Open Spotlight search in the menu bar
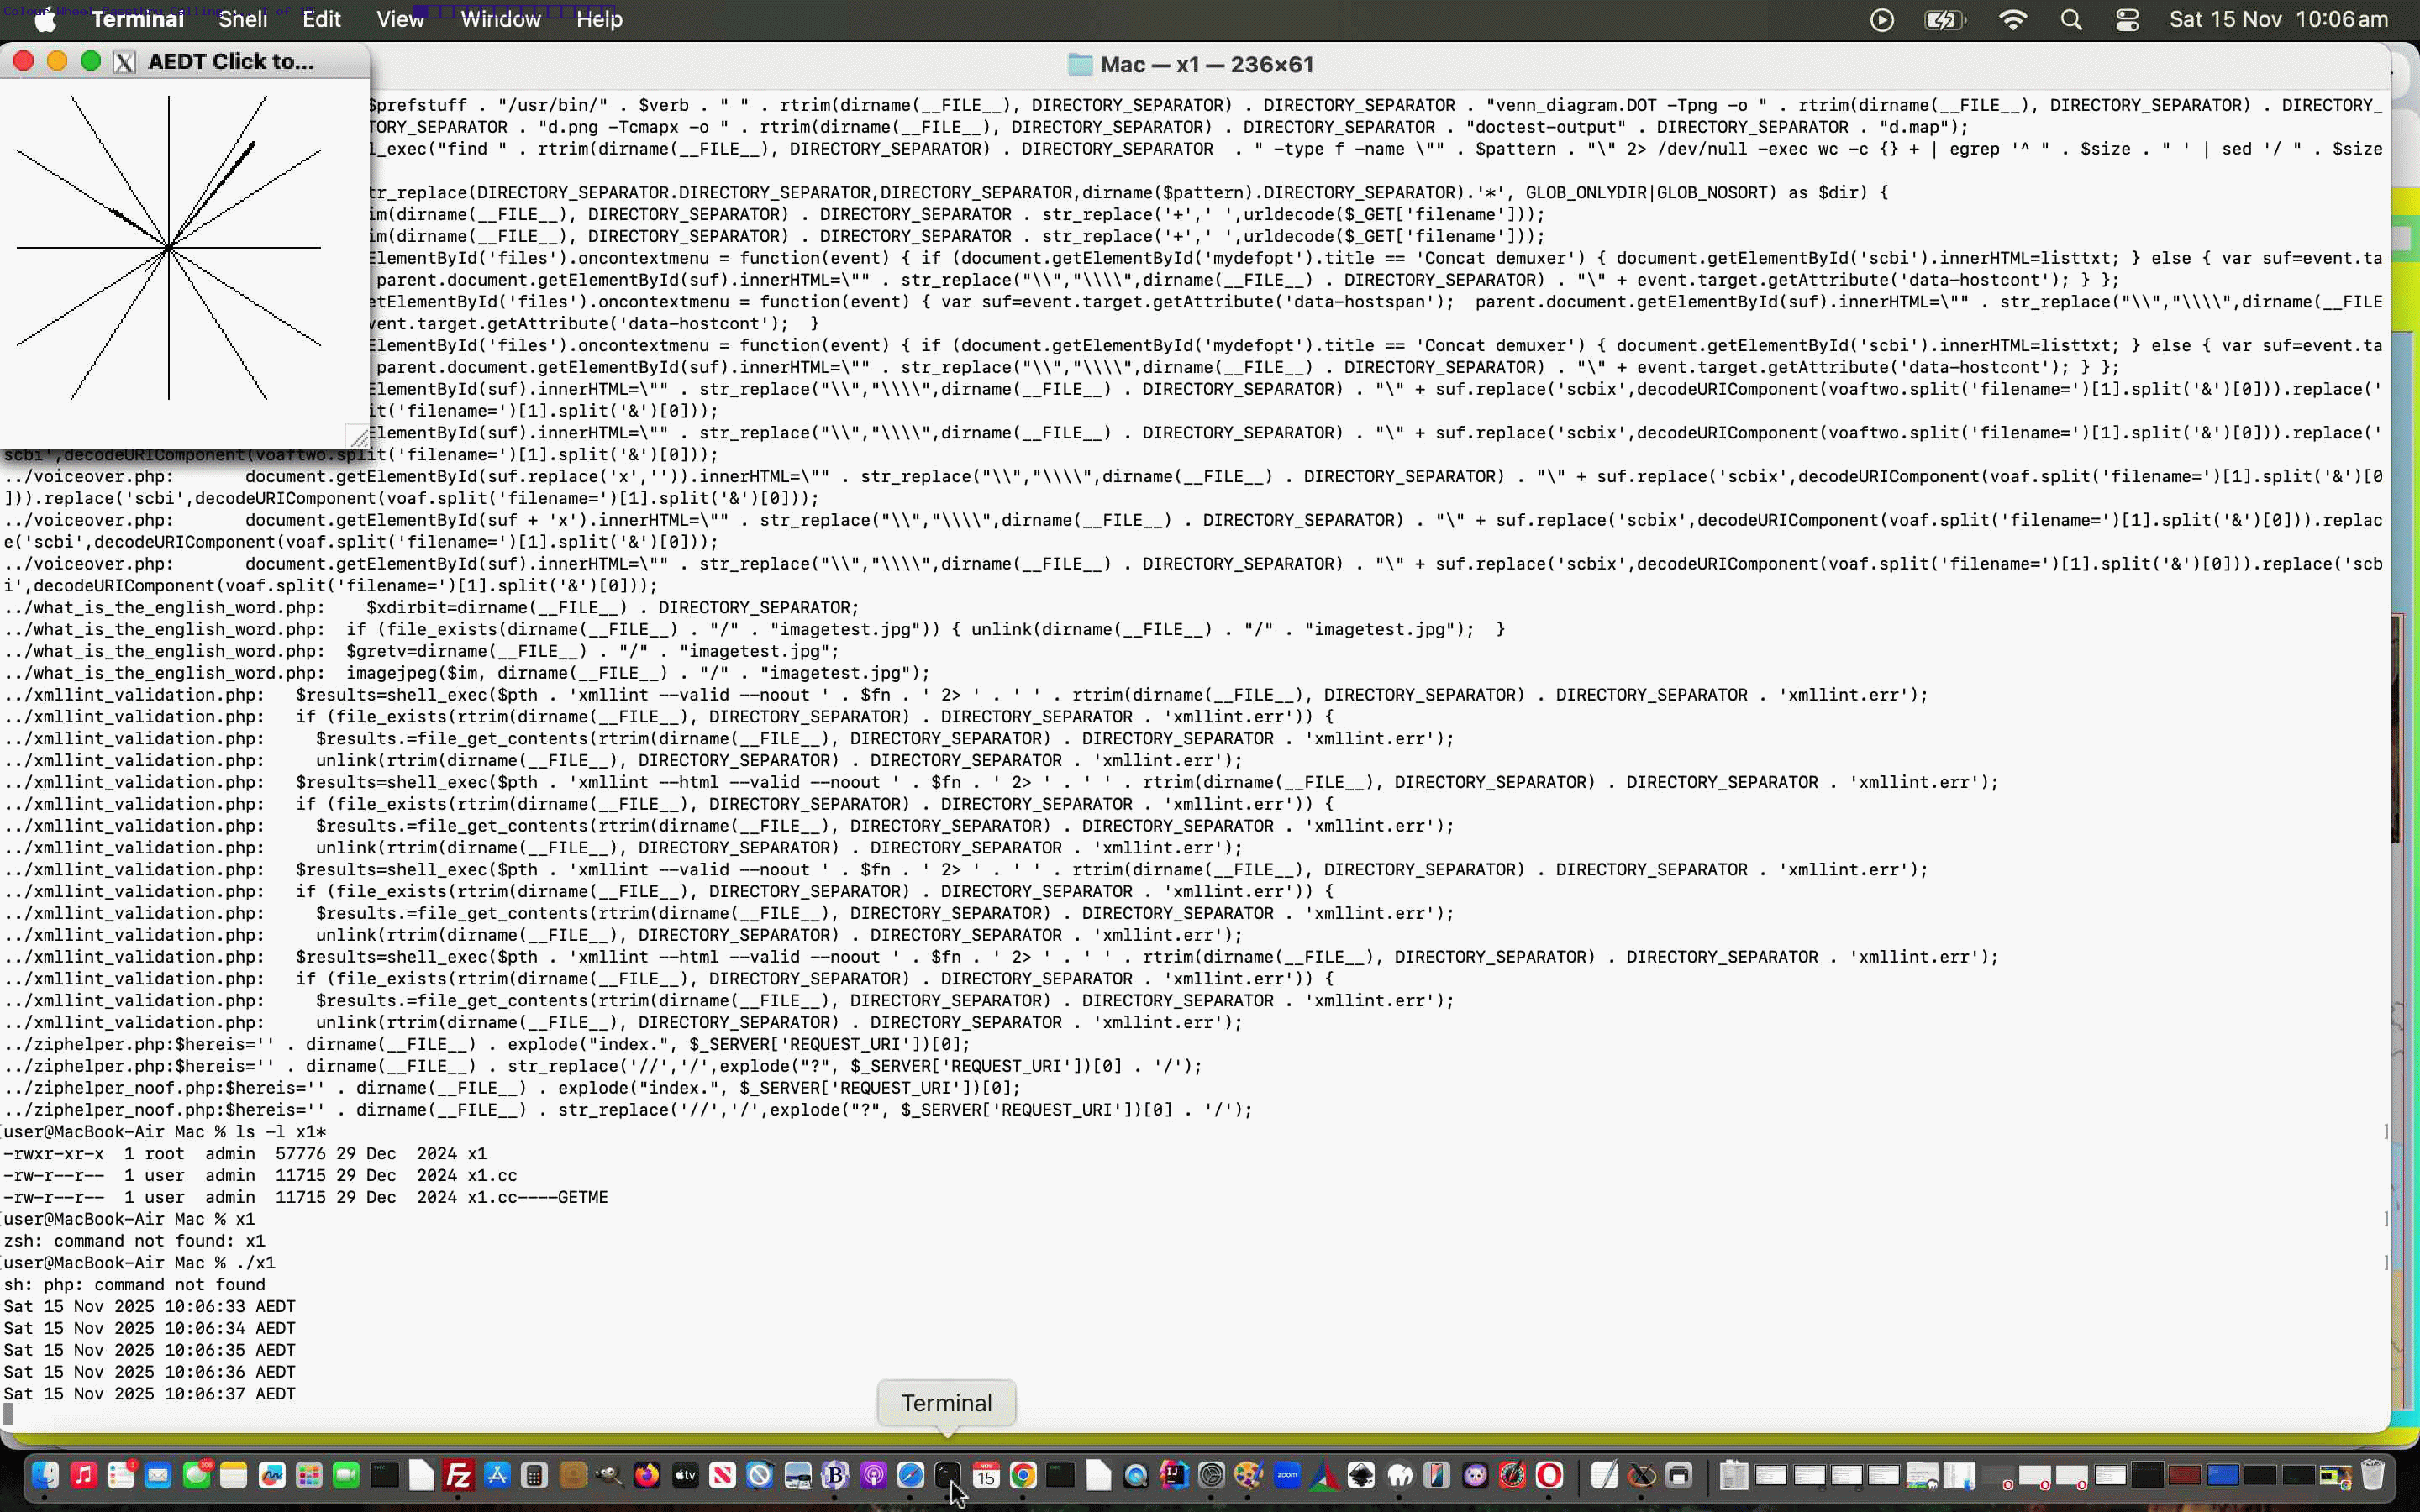The height and width of the screenshot is (1512, 2420). (2073, 19)
